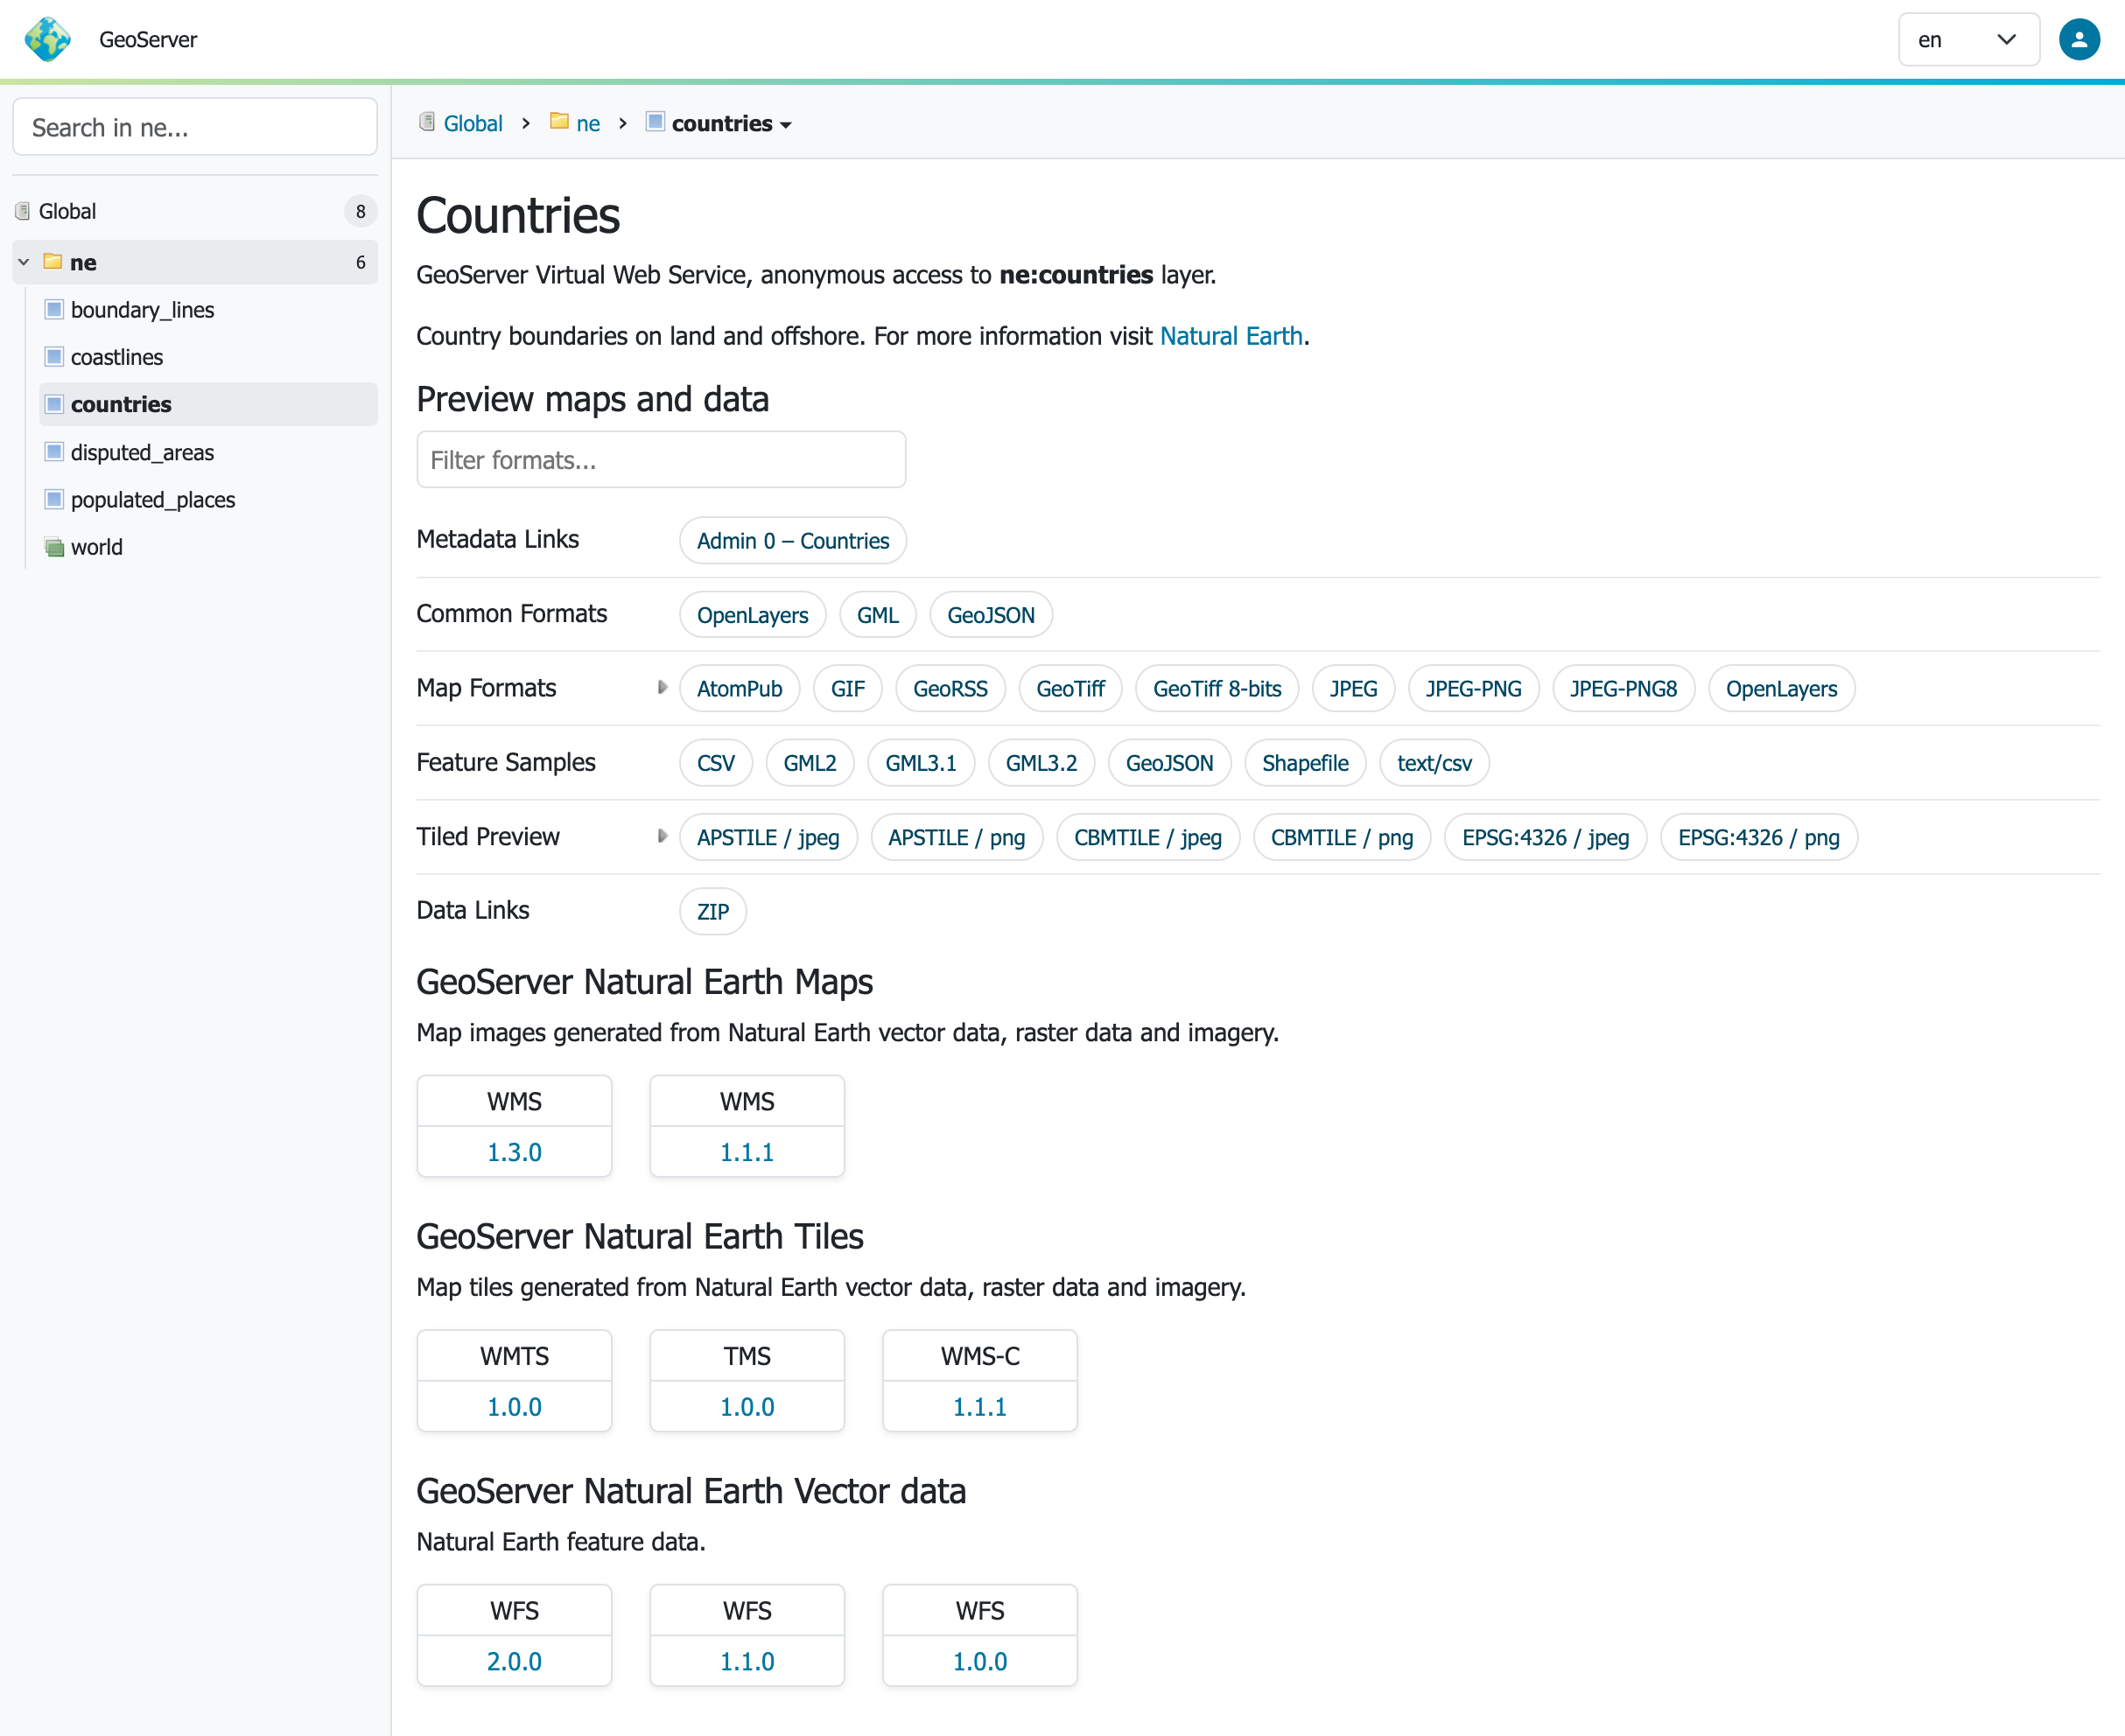
Task: Open GeoRSS map format
Action: click(950, 689)
